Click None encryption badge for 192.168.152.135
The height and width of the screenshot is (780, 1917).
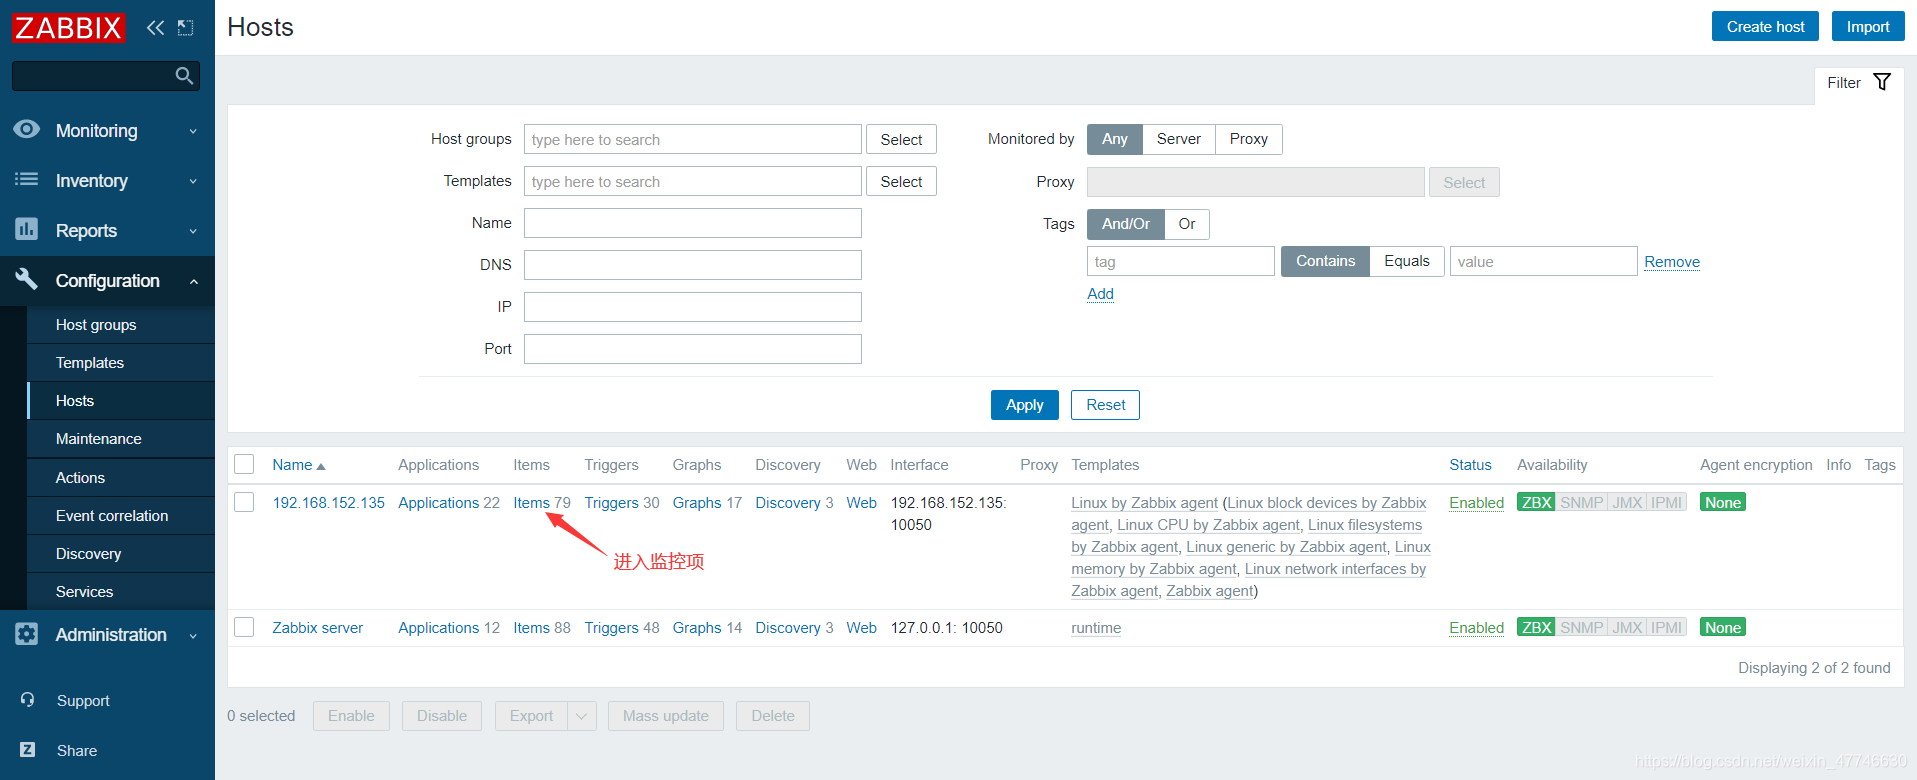1723,503
